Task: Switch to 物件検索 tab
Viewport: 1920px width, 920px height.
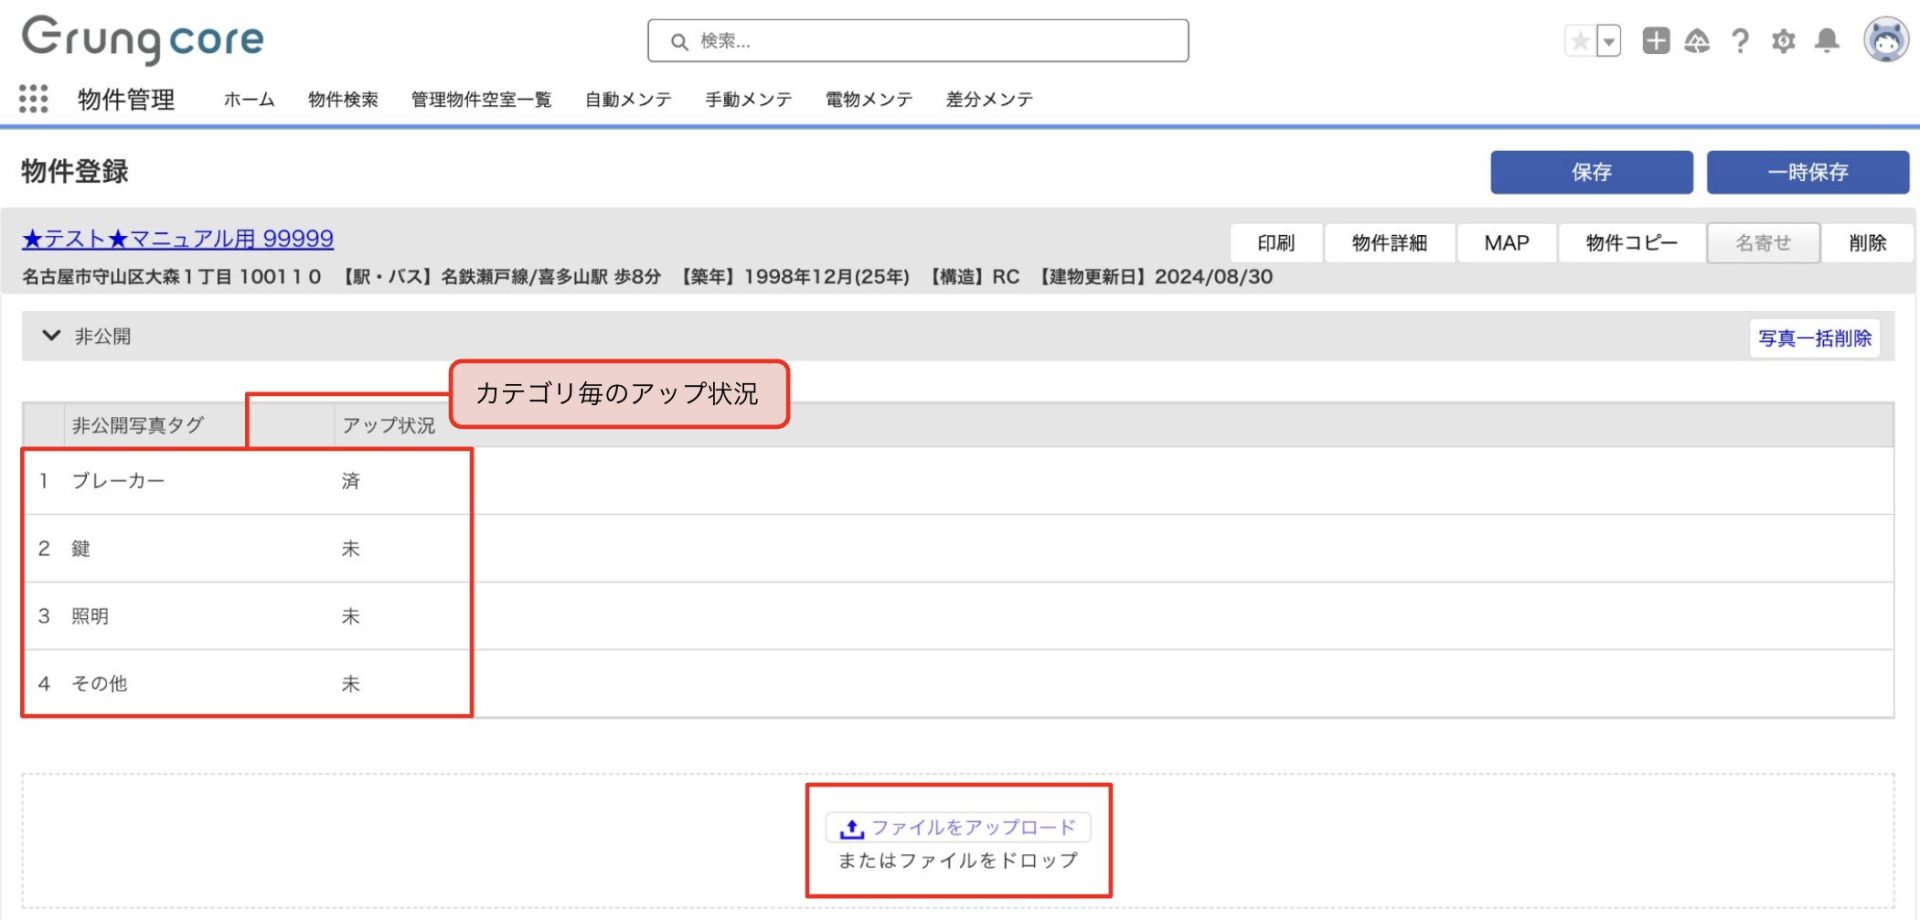Action: tap(343, 99)
